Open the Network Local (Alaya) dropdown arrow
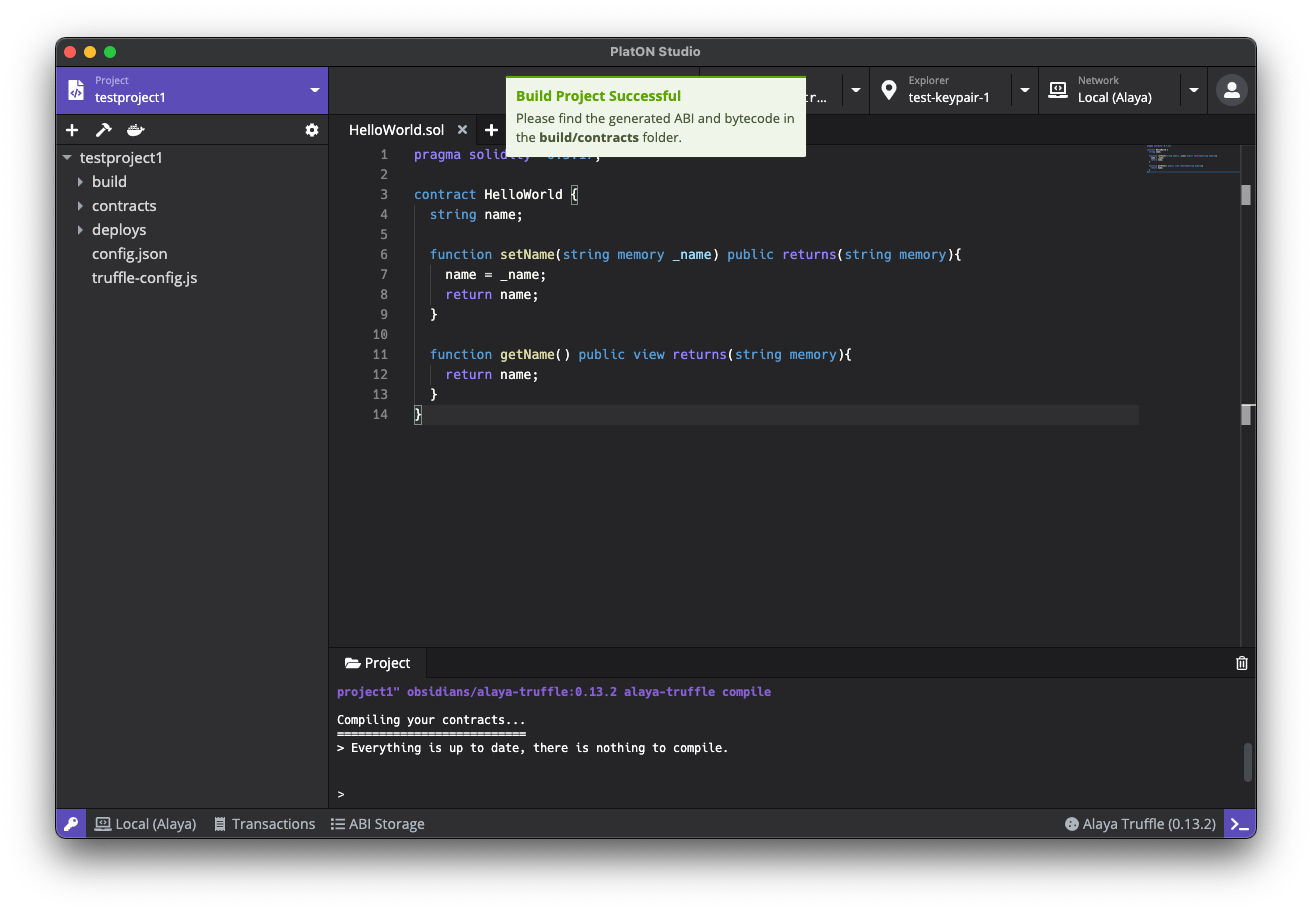Viewport: 1312px width, 912px height. coord(1194,90)
